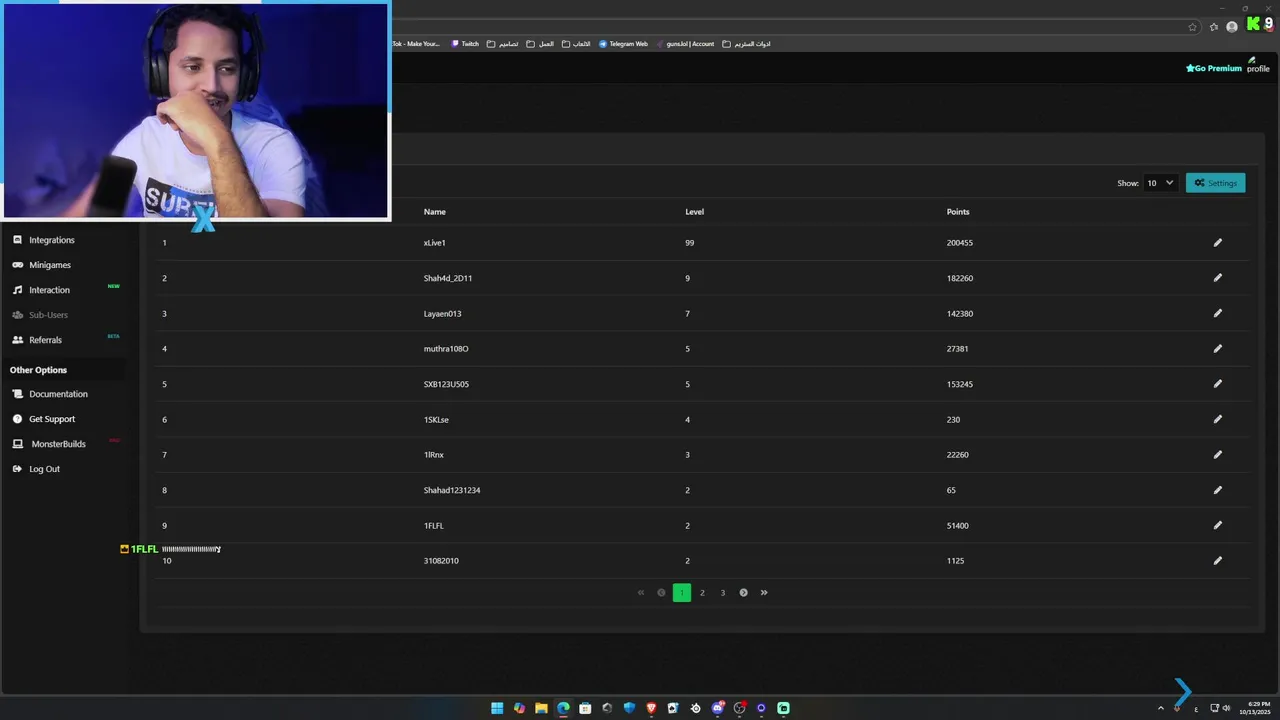Bookmark this page with the star icon
This screenshot has height=720, width=1280.
coord(1192,27)
